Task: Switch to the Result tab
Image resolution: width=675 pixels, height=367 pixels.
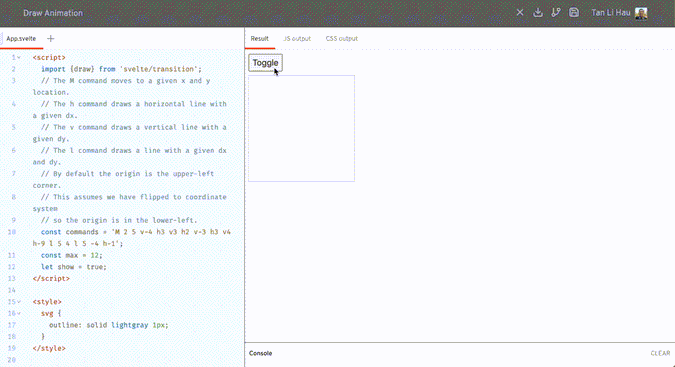Action: 260,38
